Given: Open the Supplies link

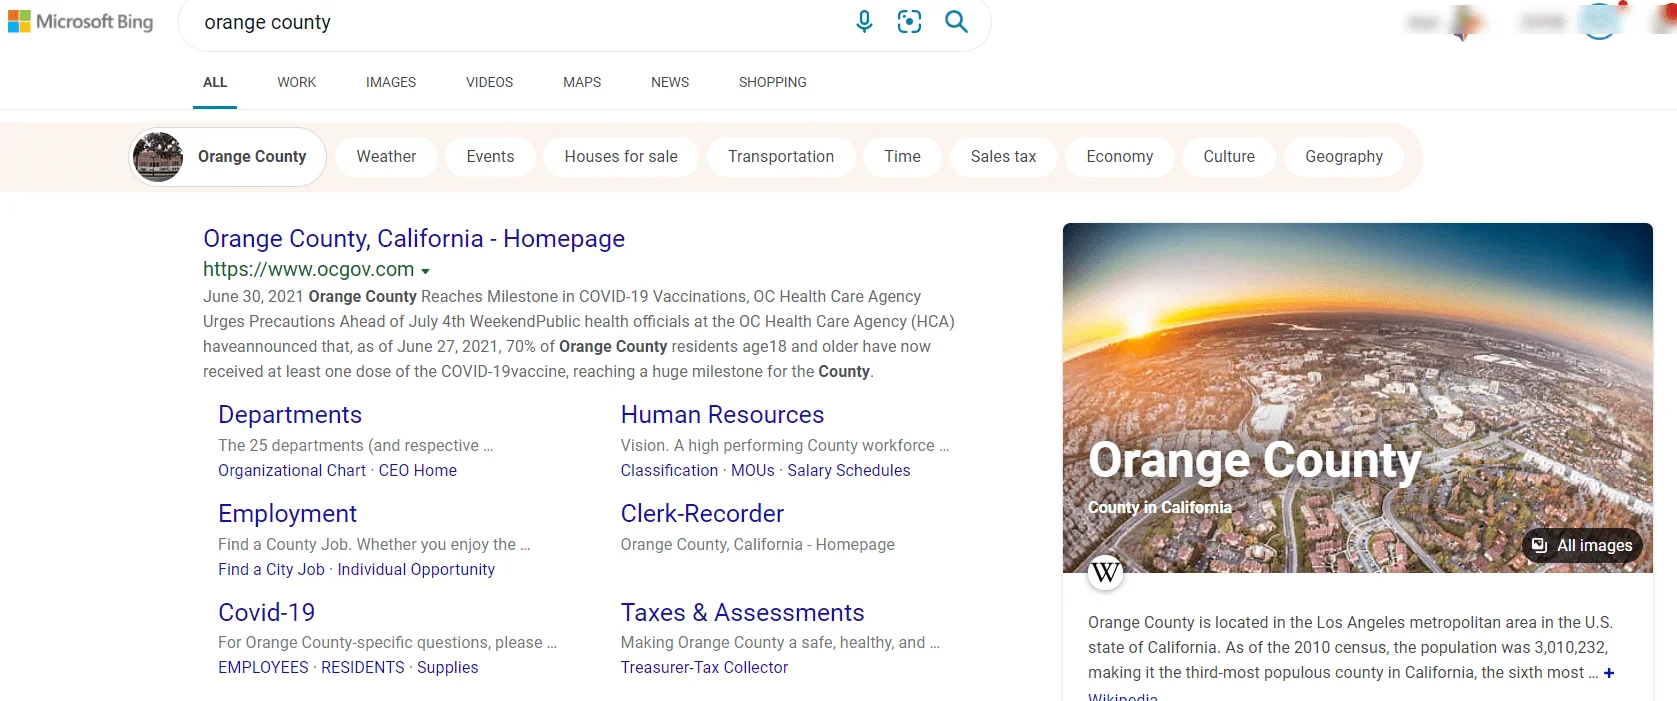Looking at the screenshot, I should (448, 668).
